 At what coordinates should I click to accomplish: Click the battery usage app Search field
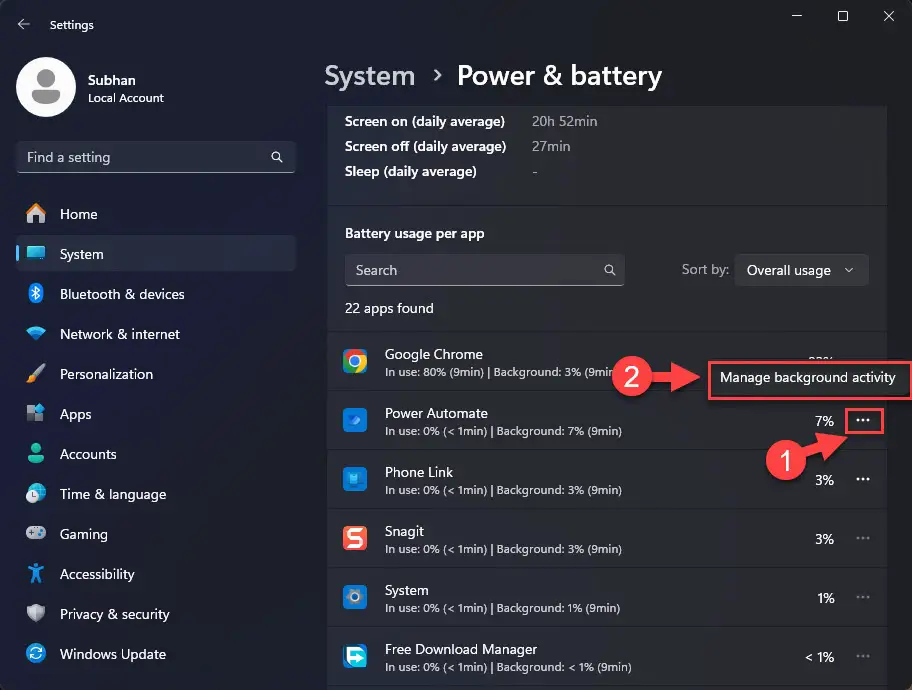coord(484,270)
